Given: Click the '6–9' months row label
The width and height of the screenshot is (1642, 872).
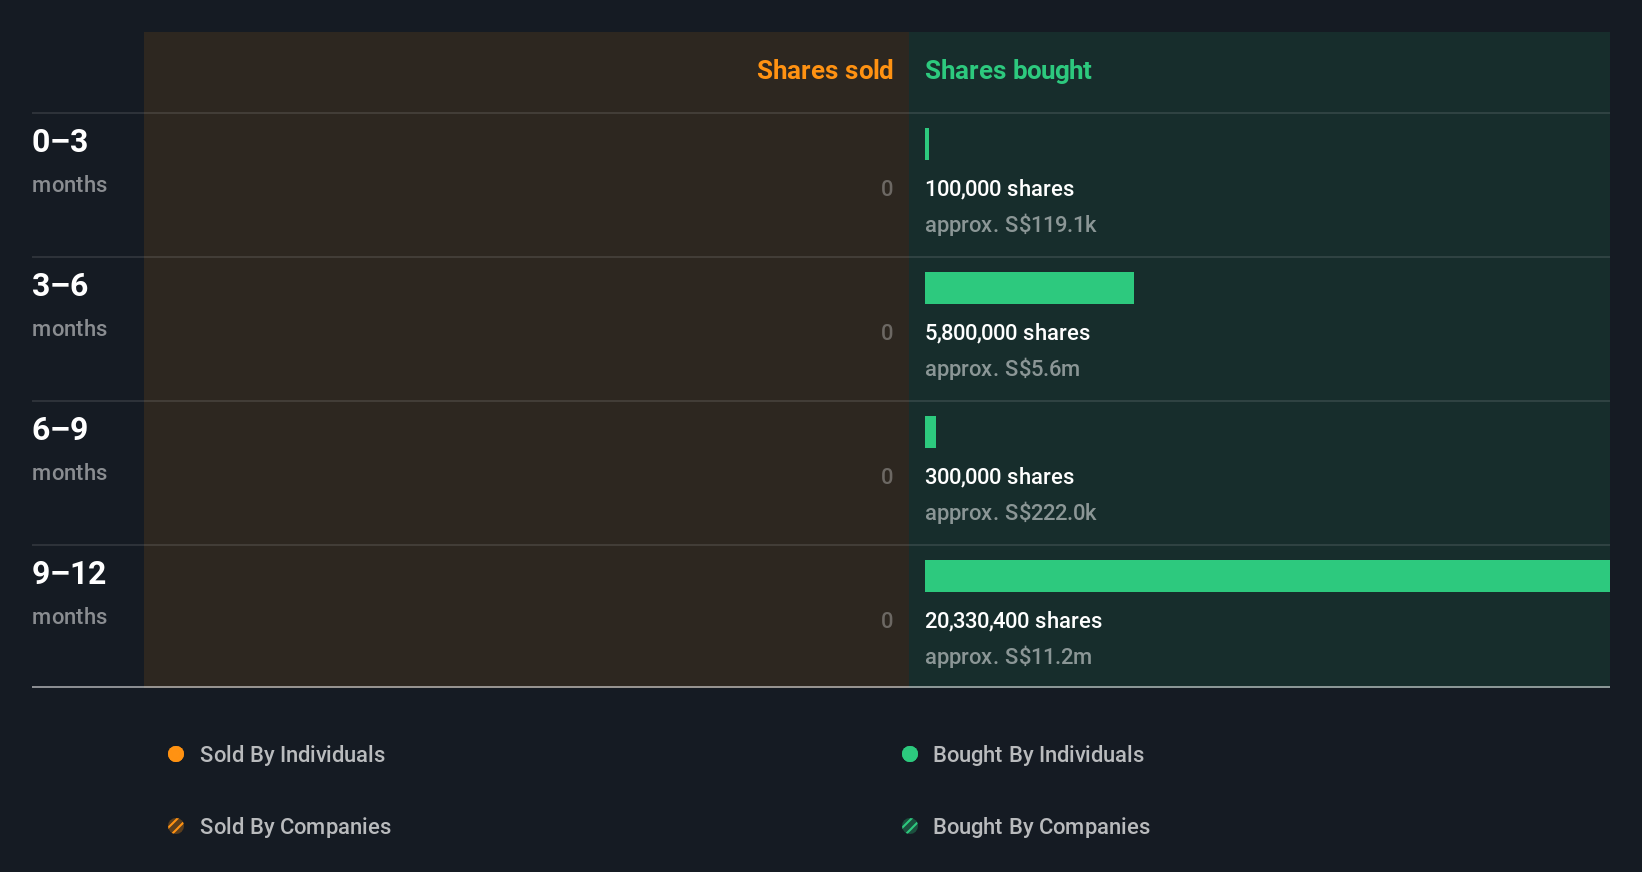Looking at the screenshot, I should 60,429.
